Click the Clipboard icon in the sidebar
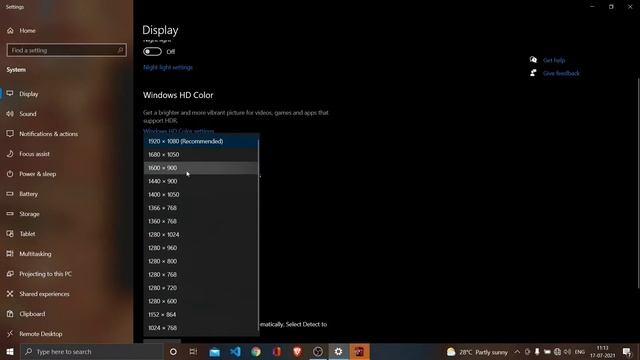 10,313
